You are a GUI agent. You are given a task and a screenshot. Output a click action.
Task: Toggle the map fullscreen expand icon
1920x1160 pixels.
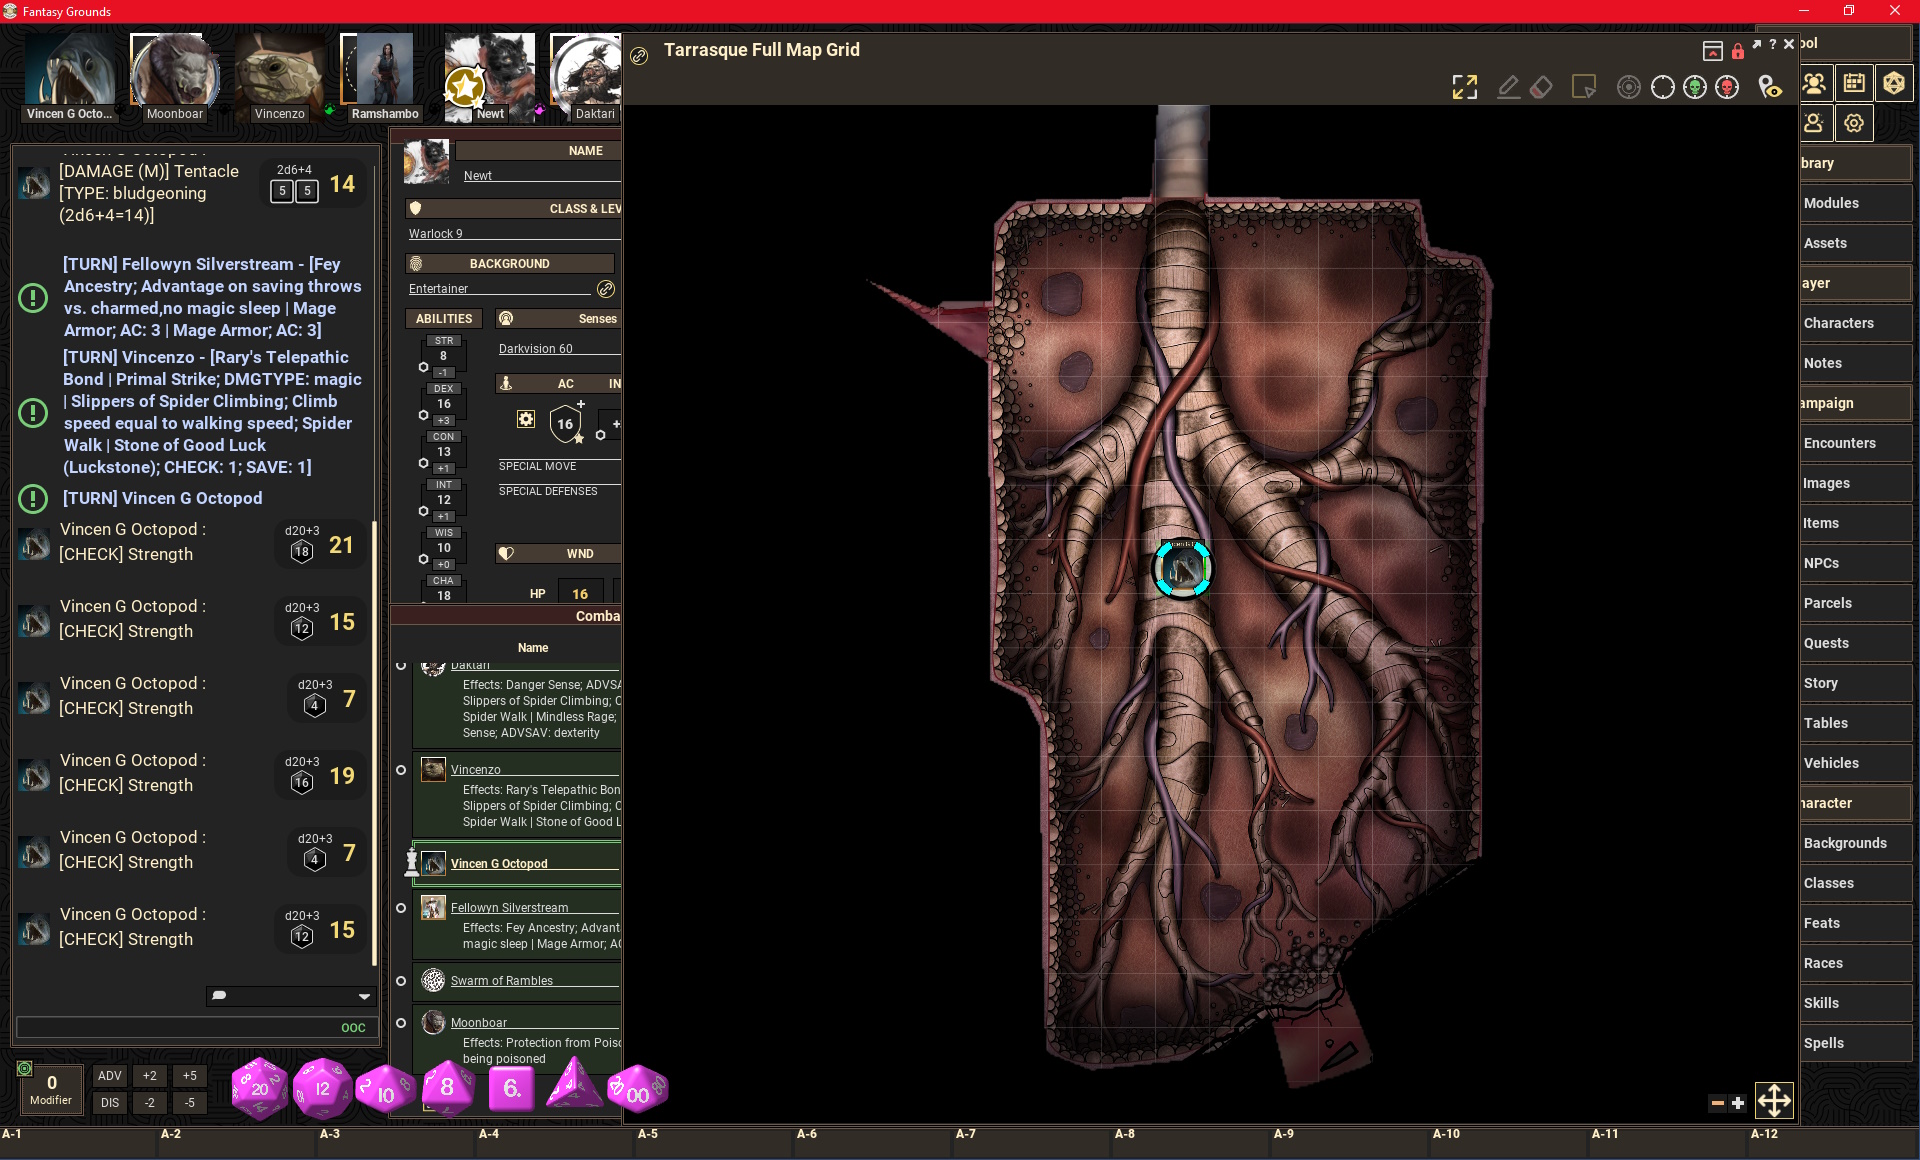(1465, 87)
